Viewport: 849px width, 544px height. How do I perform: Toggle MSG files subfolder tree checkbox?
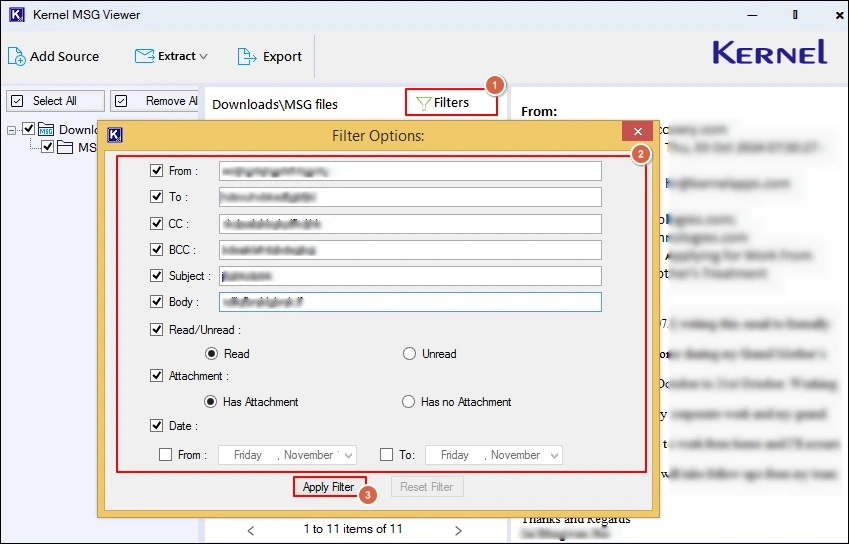(x=48, y=146)
